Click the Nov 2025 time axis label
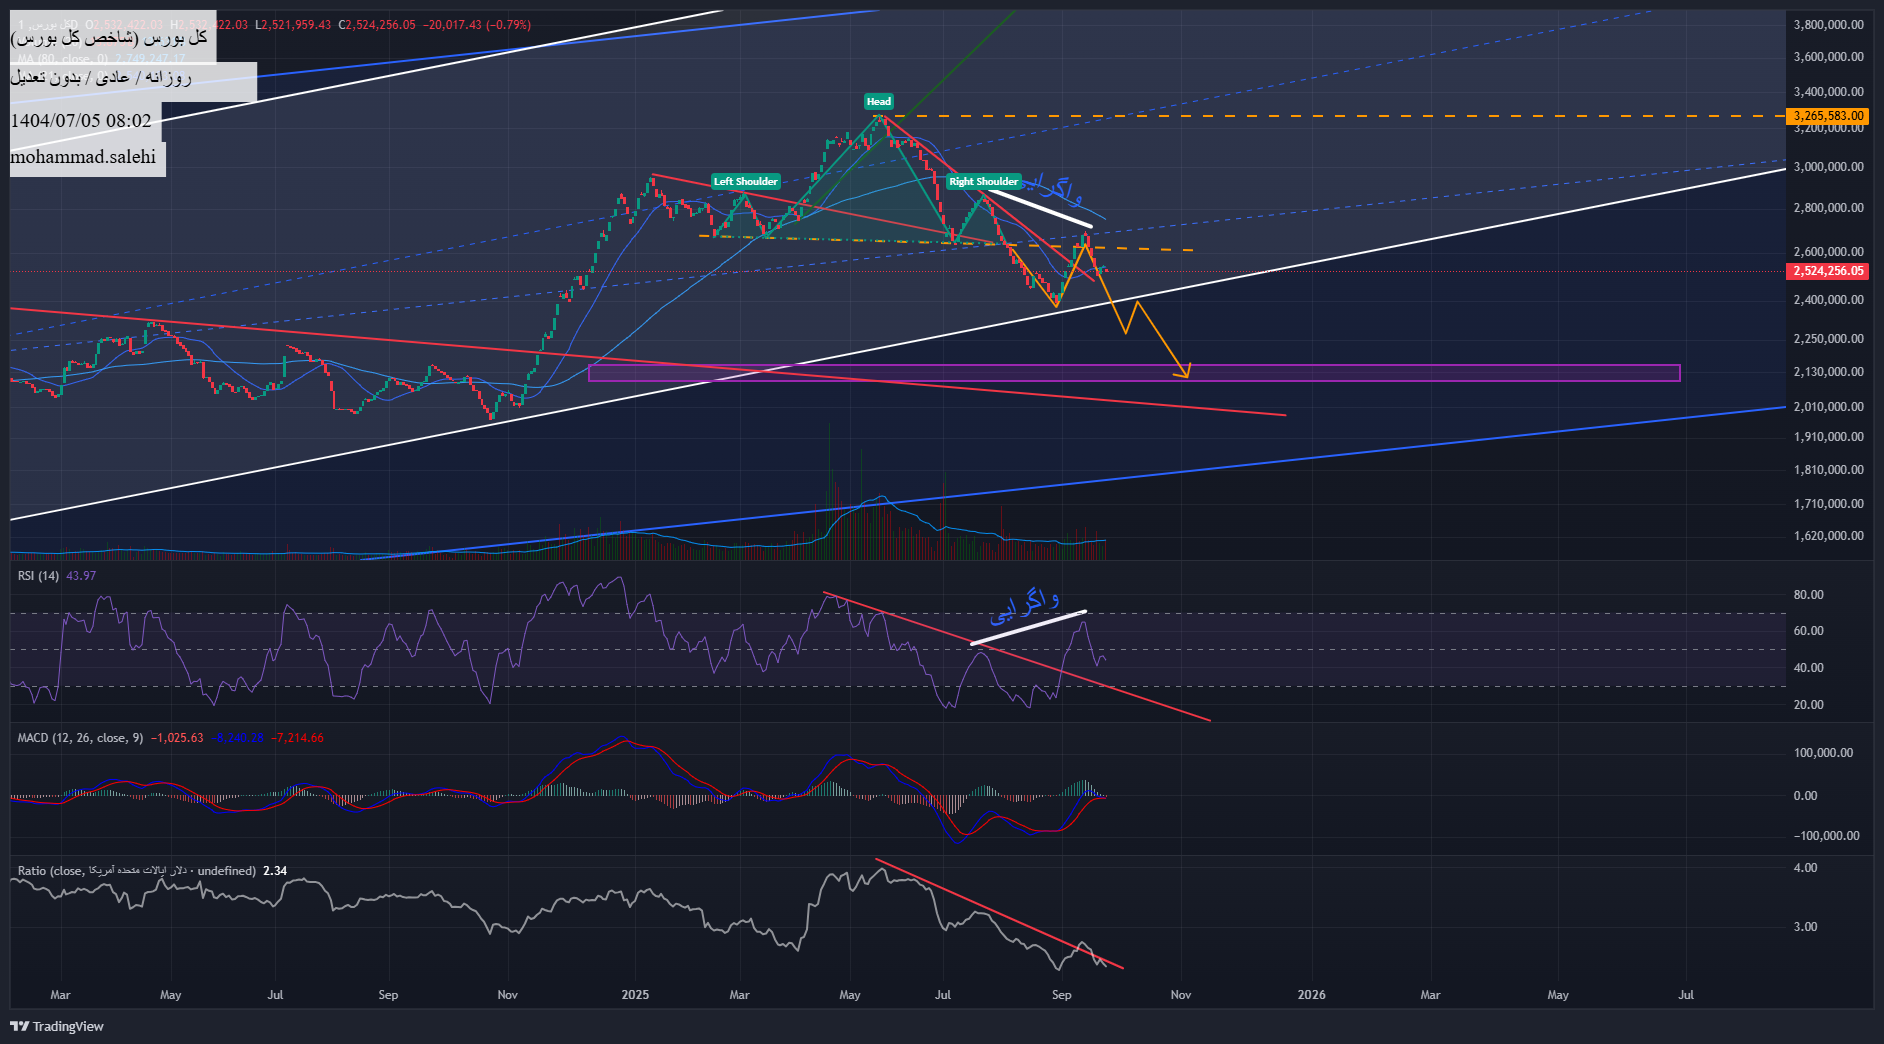 (1181, 995)
